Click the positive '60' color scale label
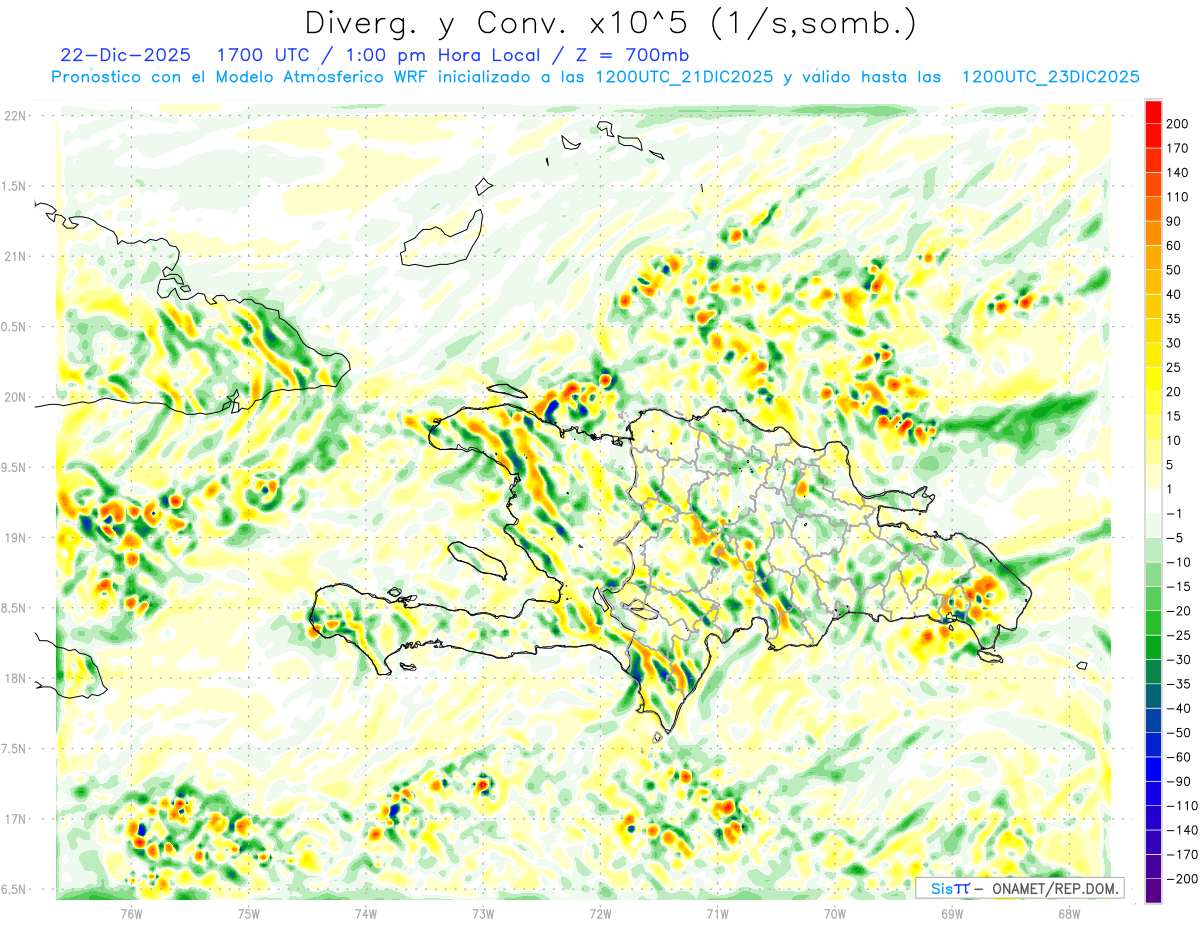 point(1175,246)
